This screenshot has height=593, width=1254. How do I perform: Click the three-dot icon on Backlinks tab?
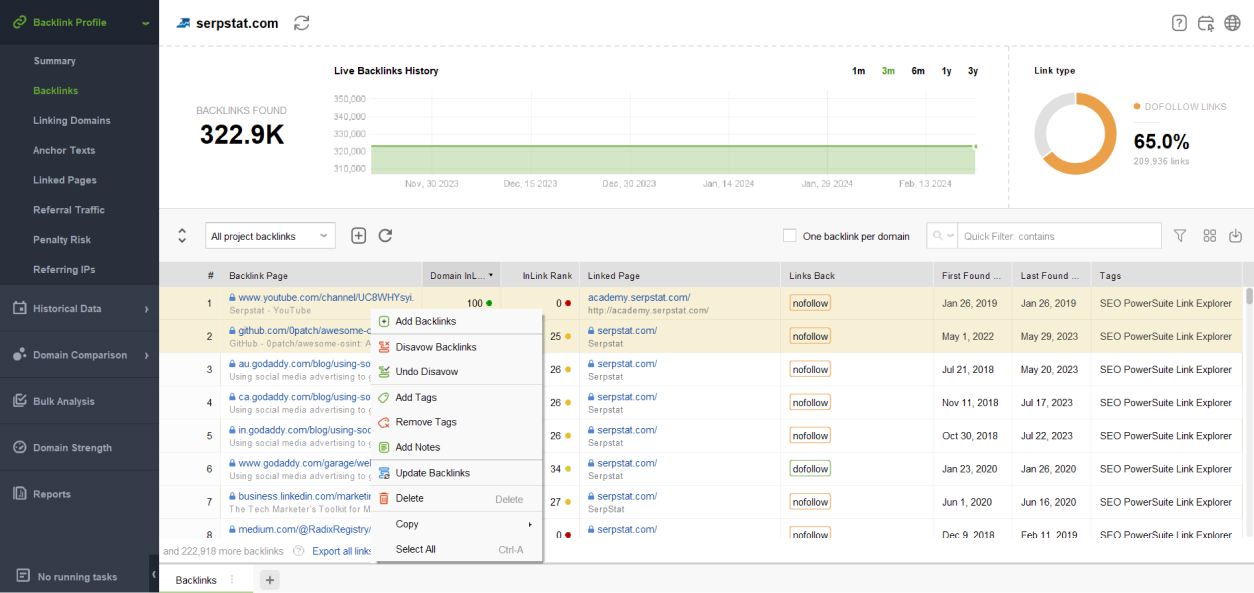[232, 580]
